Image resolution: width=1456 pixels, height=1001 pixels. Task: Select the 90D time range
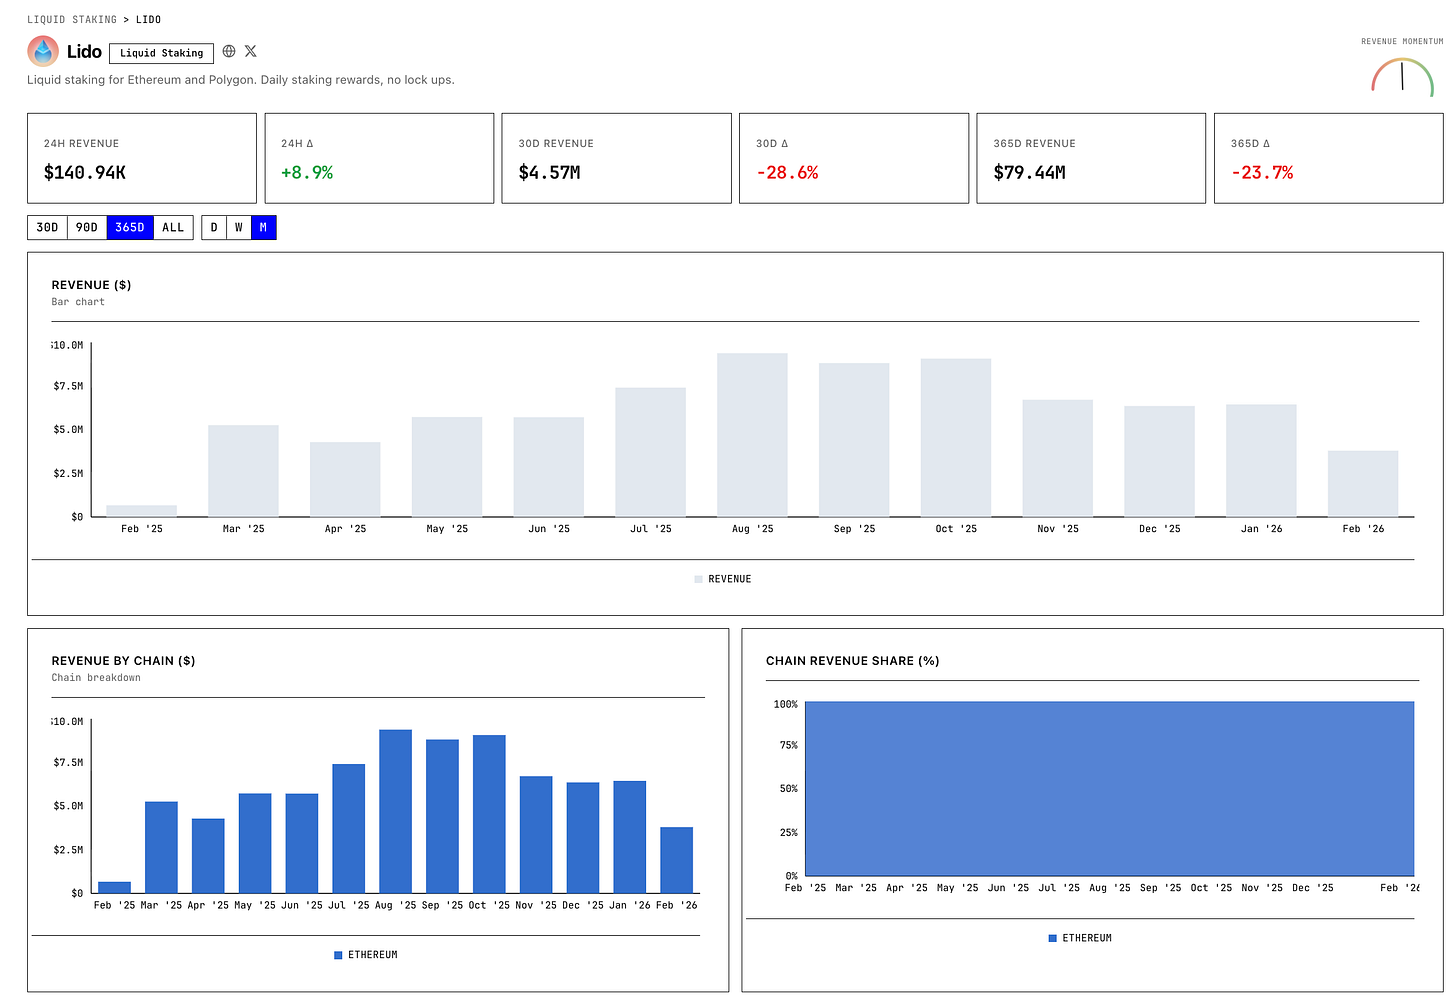coord(87,227)
